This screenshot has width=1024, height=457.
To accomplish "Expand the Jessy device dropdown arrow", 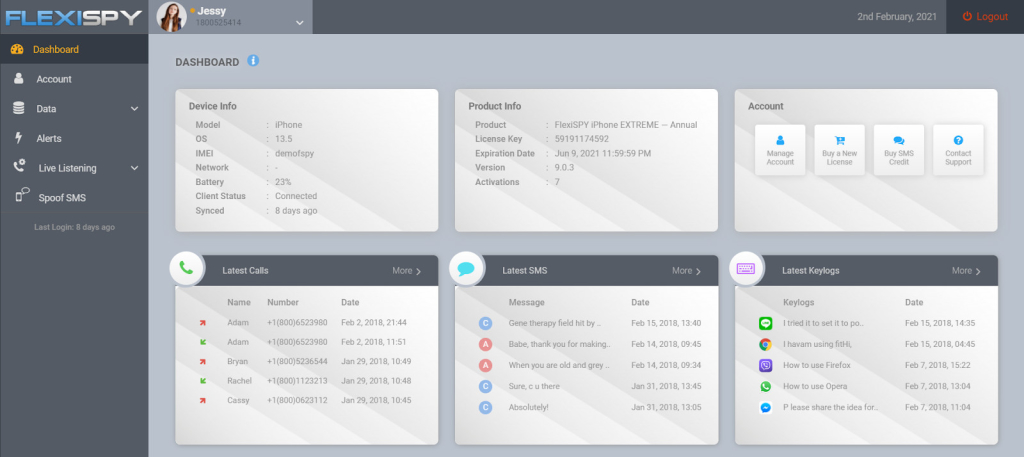I will 300,23.
